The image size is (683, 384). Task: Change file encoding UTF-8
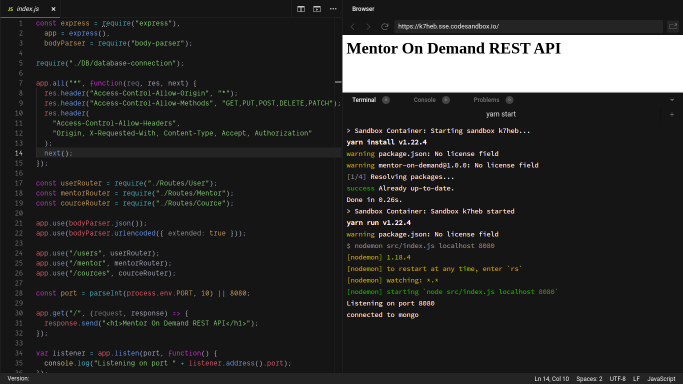[617, 379]
